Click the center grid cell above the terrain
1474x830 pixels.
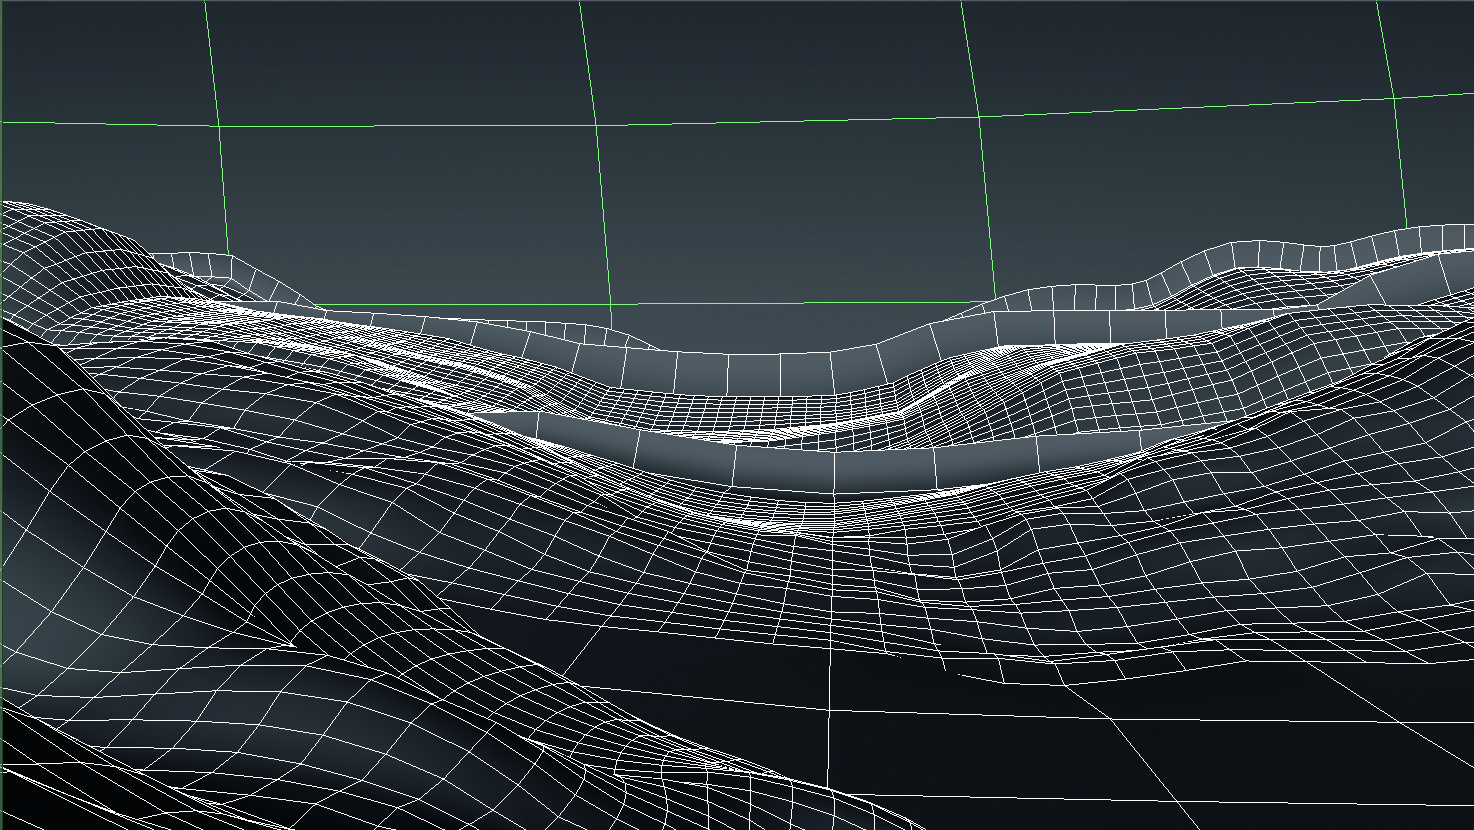pyautogui.click(x=790, y=210)
